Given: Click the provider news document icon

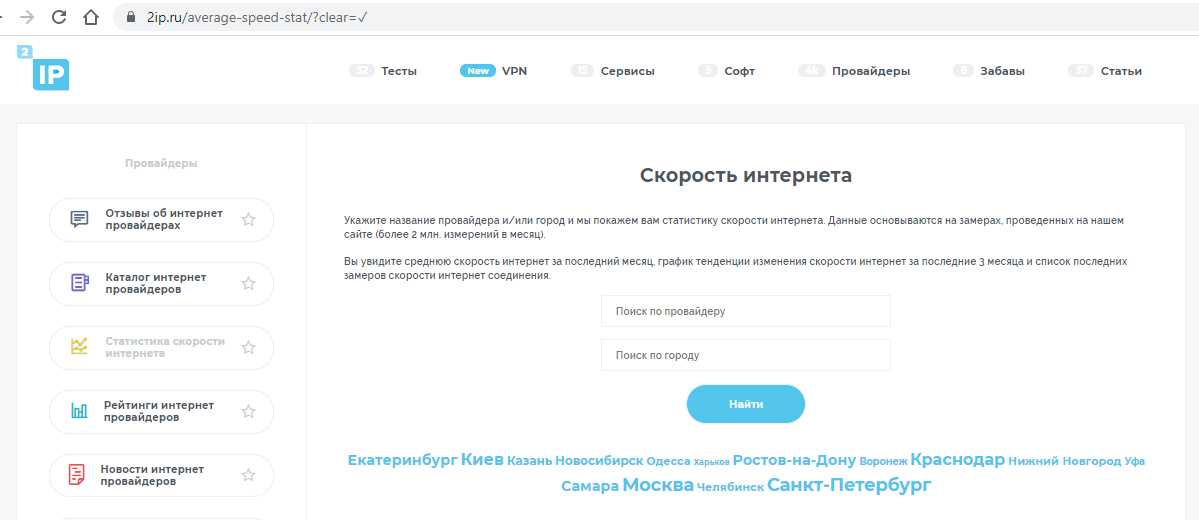Looking at the screenshot, I should [77, 475].
